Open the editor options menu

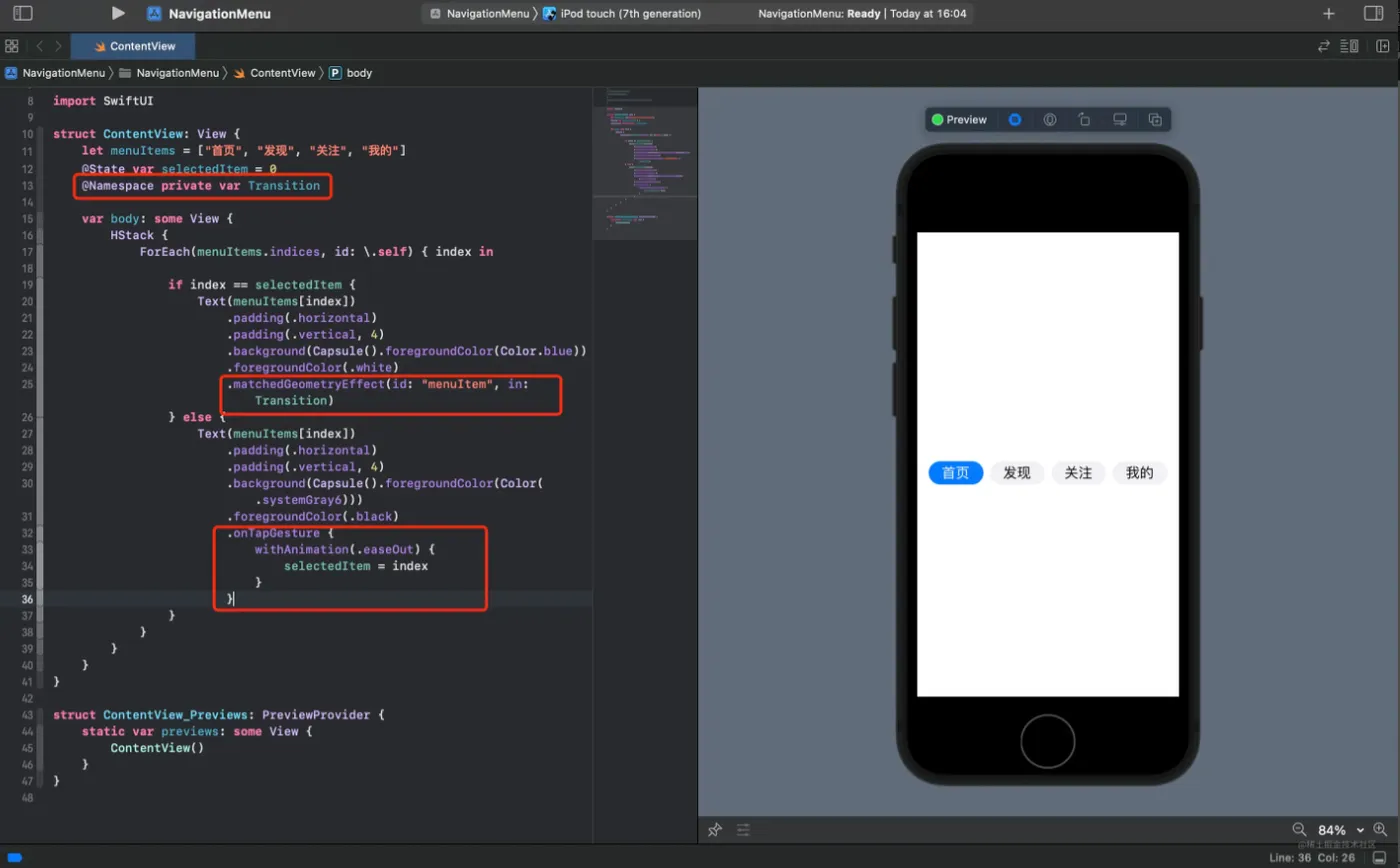1349,46
